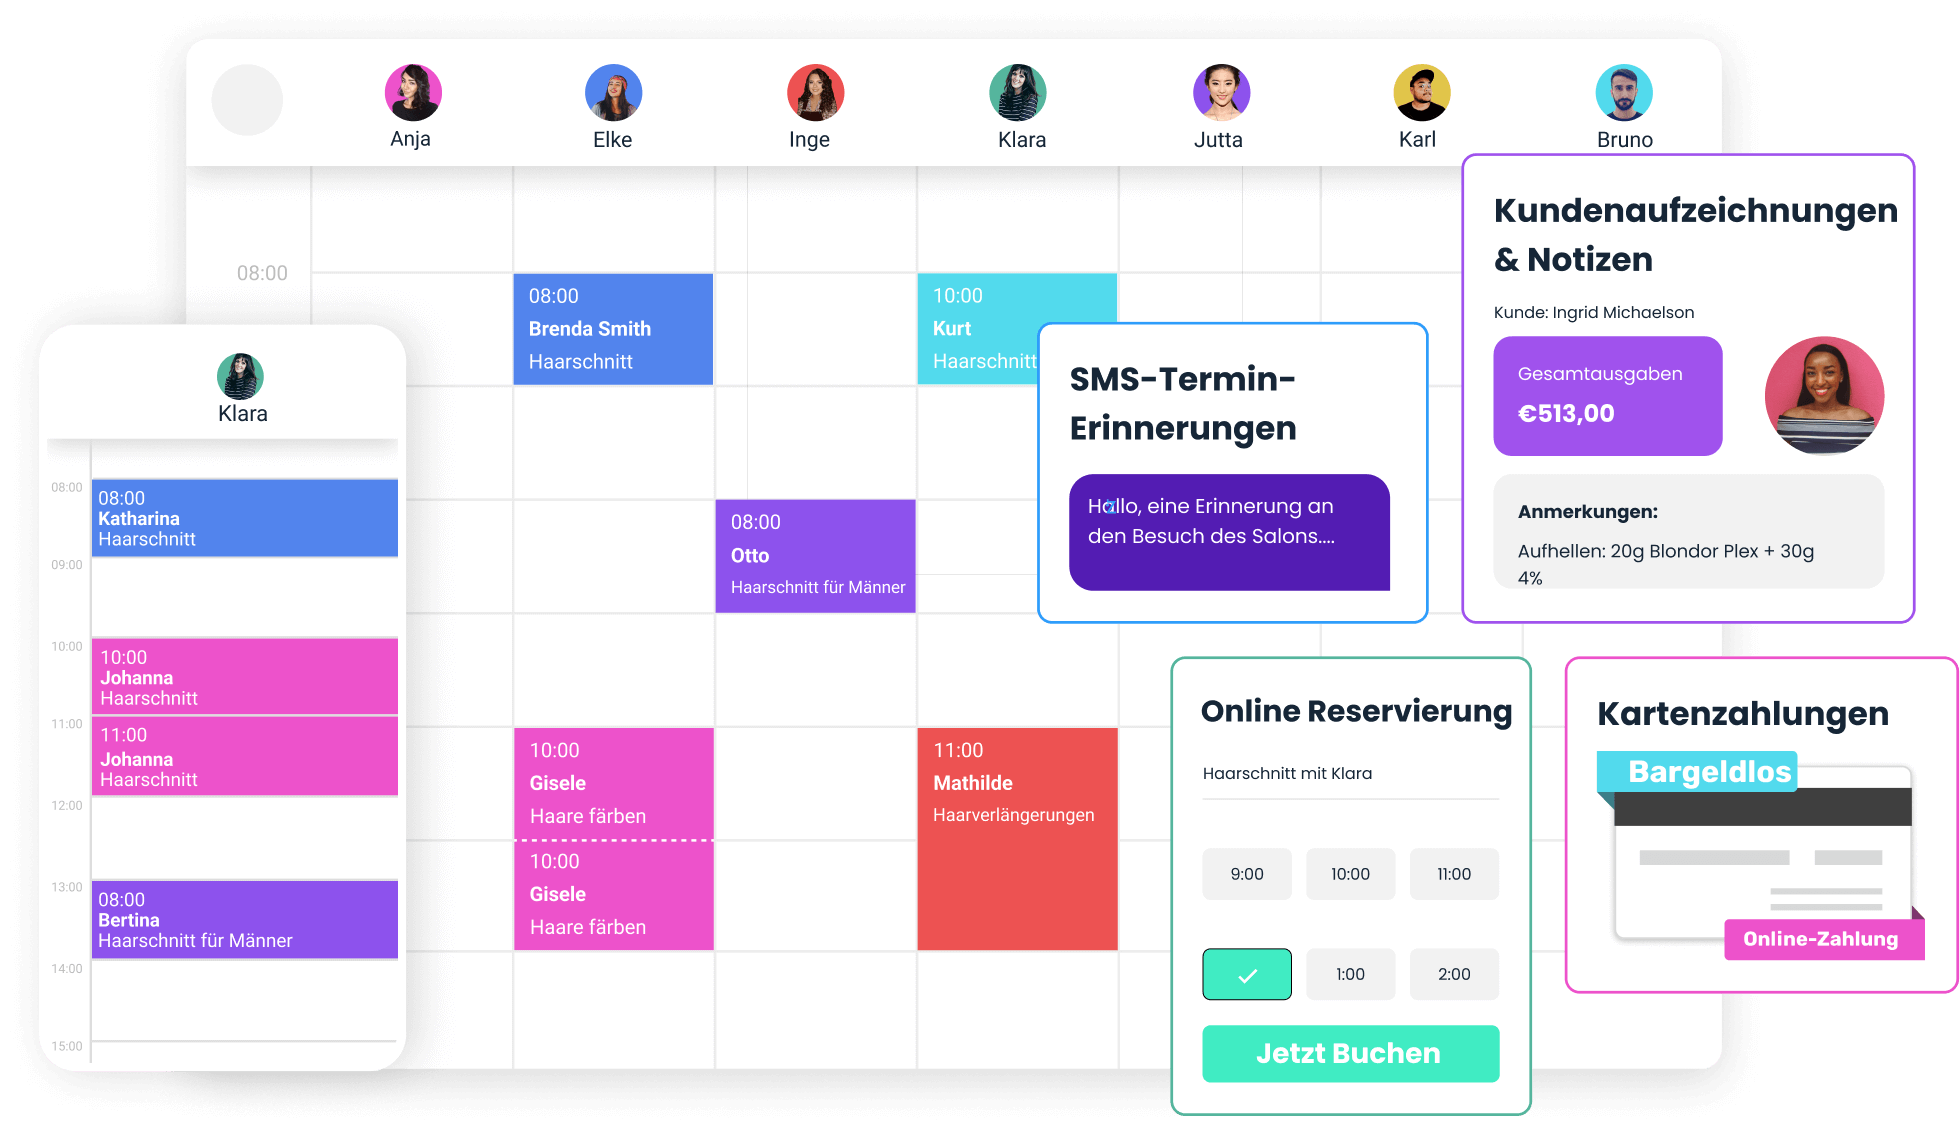Pick the 2:00 time option
Viewport: 1960px width, 1129px height.
coord(1454,973)
